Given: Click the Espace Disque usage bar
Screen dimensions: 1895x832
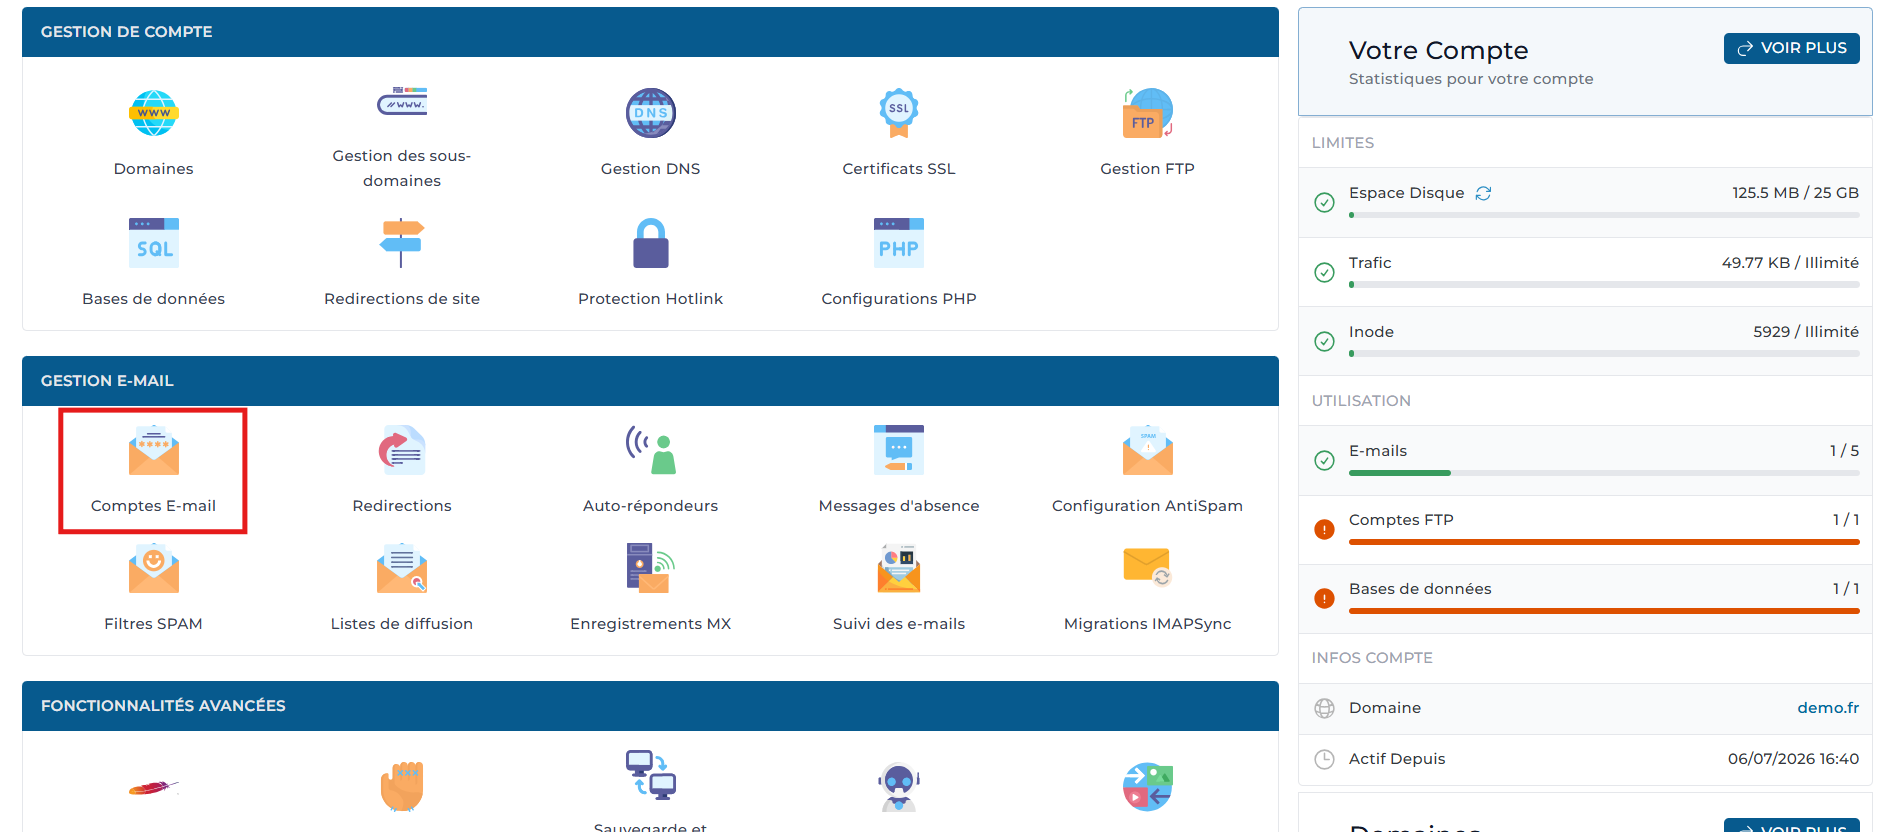Looking at the screenshot, I should (1604, 215).
